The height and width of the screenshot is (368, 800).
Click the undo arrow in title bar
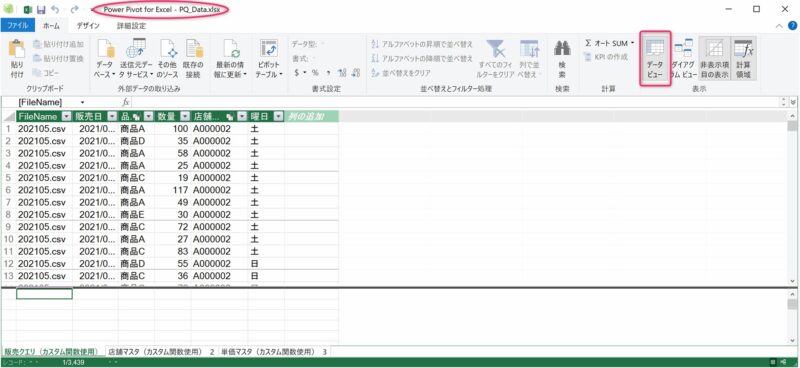(55, 9)
